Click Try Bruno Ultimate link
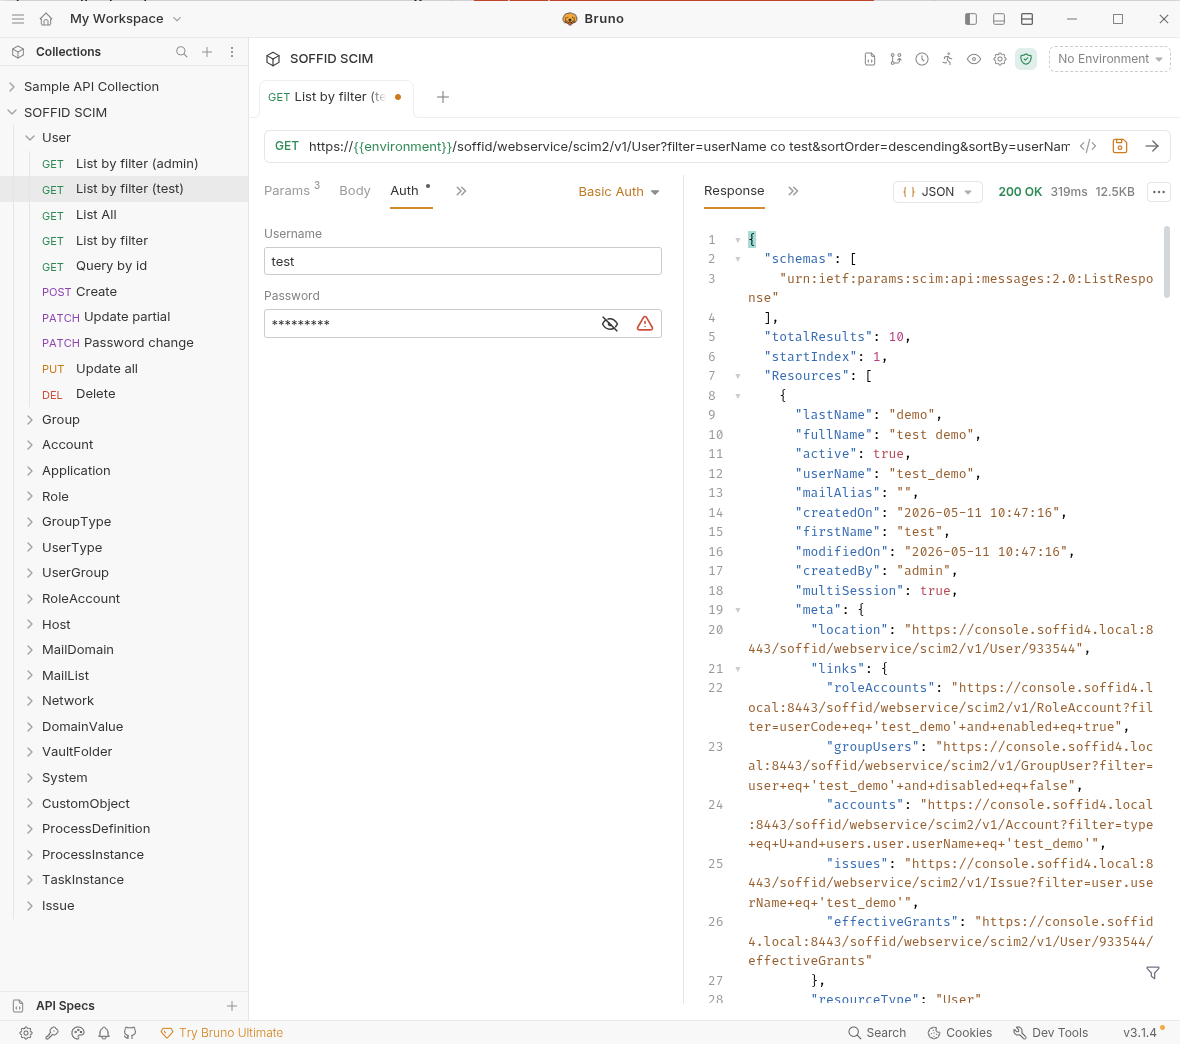 [x=222, y=1033]
